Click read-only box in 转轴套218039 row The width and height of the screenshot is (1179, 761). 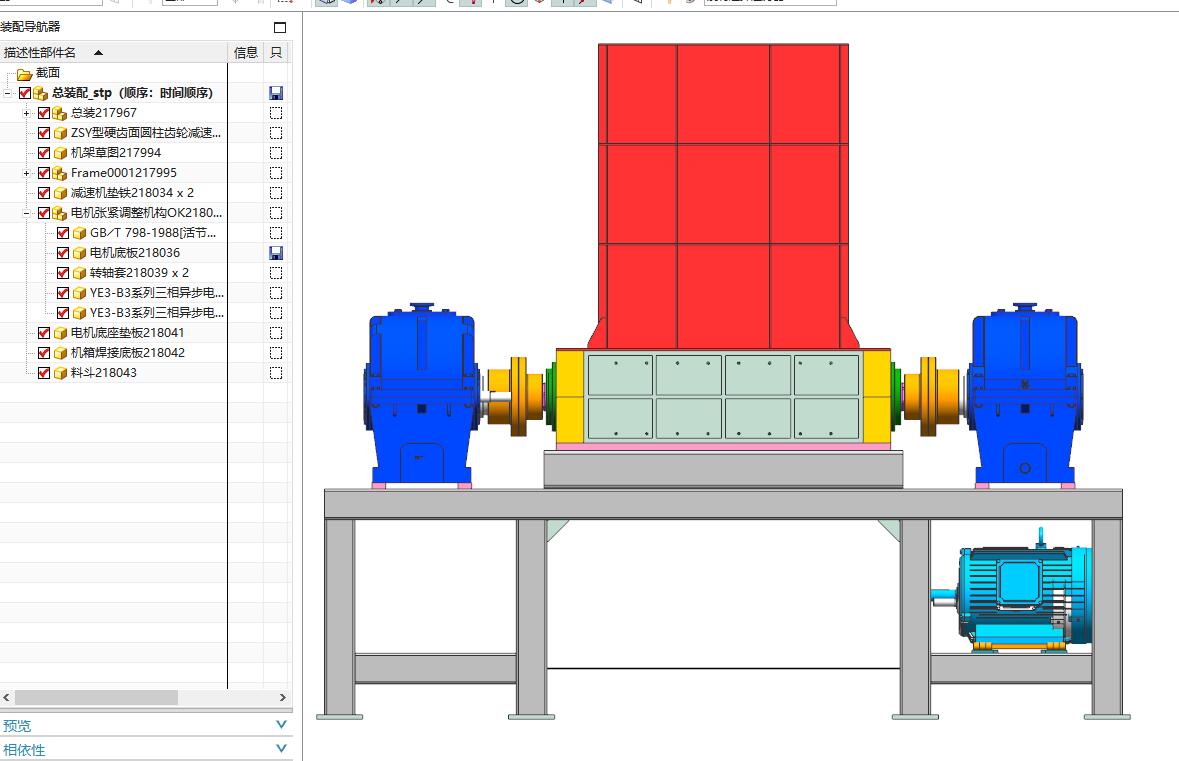pyautogui.click(x=276, y=273)
